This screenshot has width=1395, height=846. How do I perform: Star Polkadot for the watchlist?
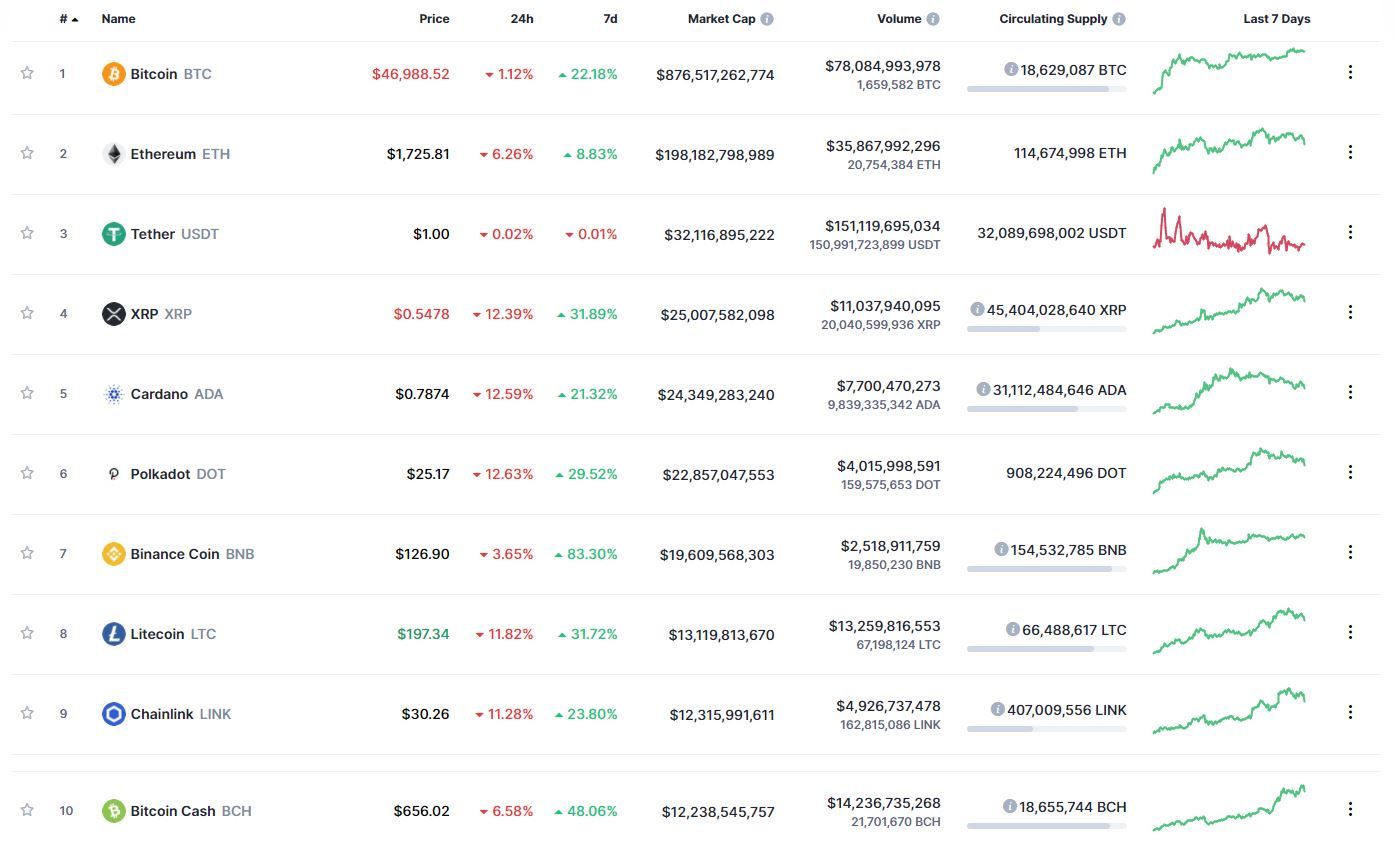pyautogui.click(x=27, y=473)
